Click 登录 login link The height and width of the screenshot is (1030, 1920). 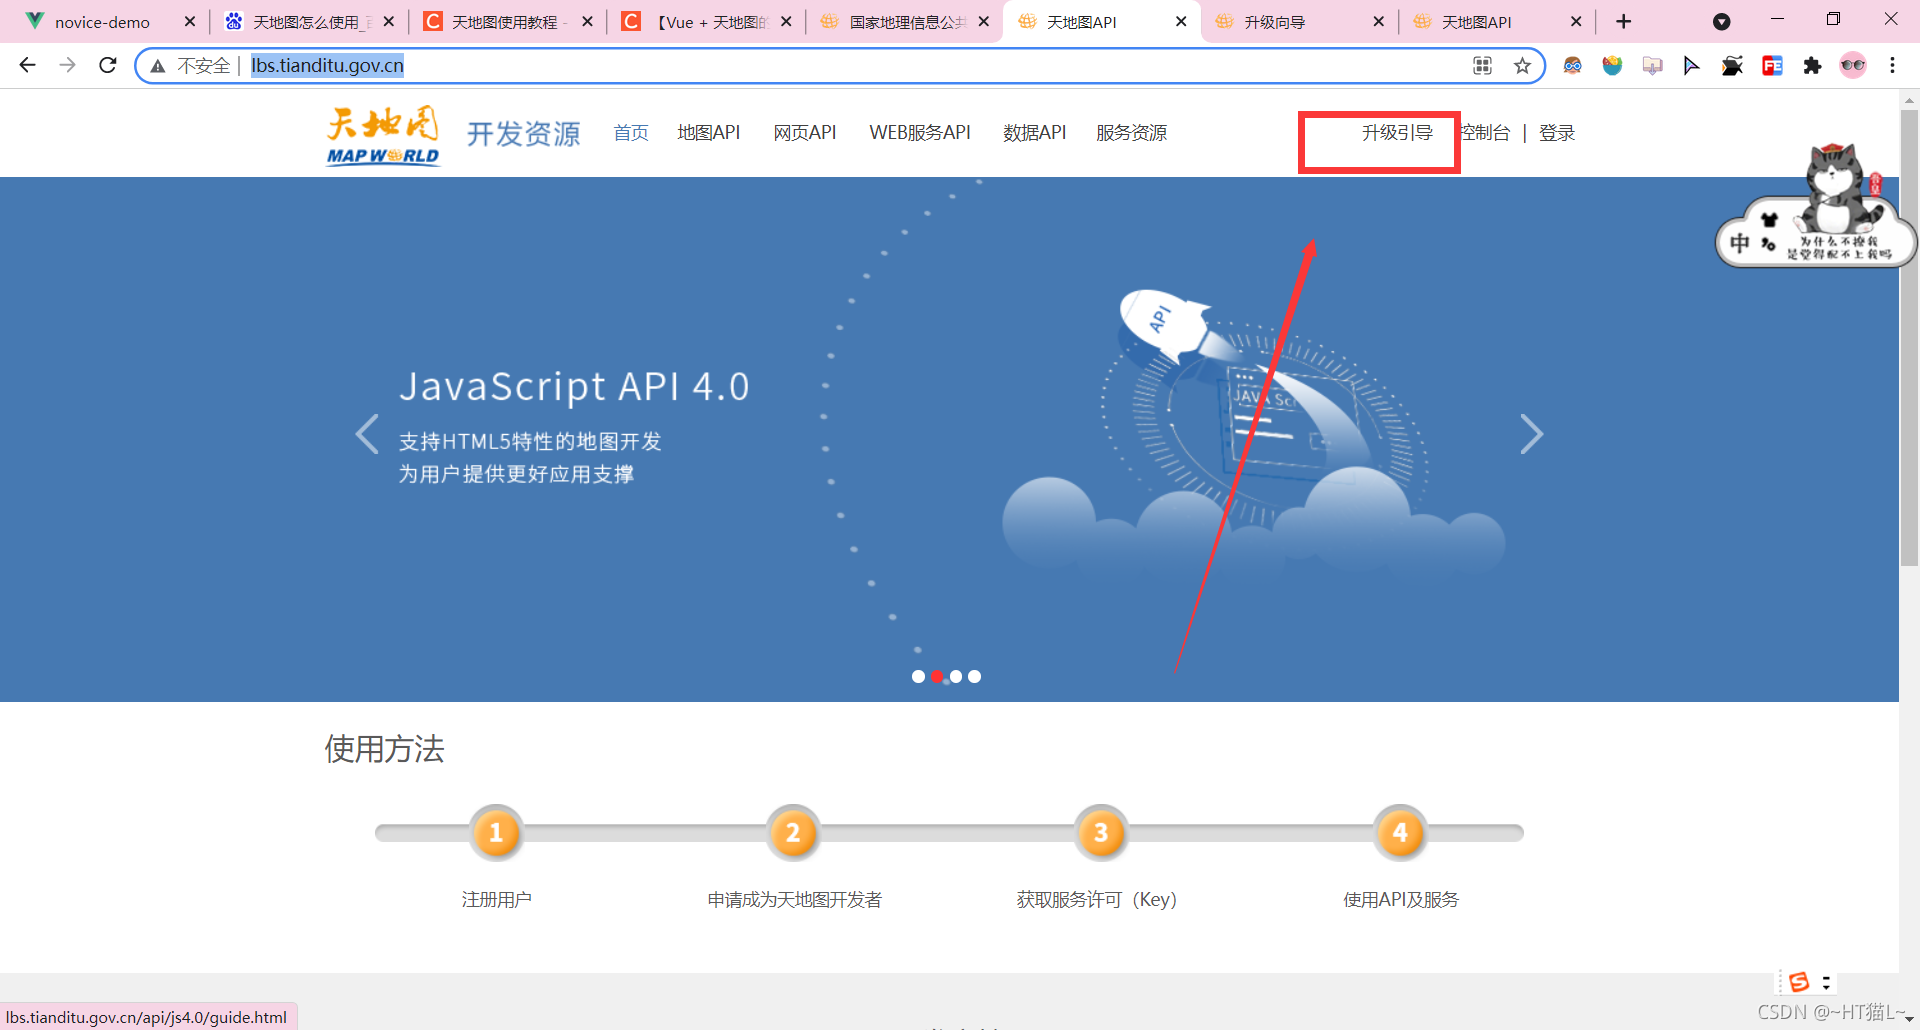[1557, 133]
